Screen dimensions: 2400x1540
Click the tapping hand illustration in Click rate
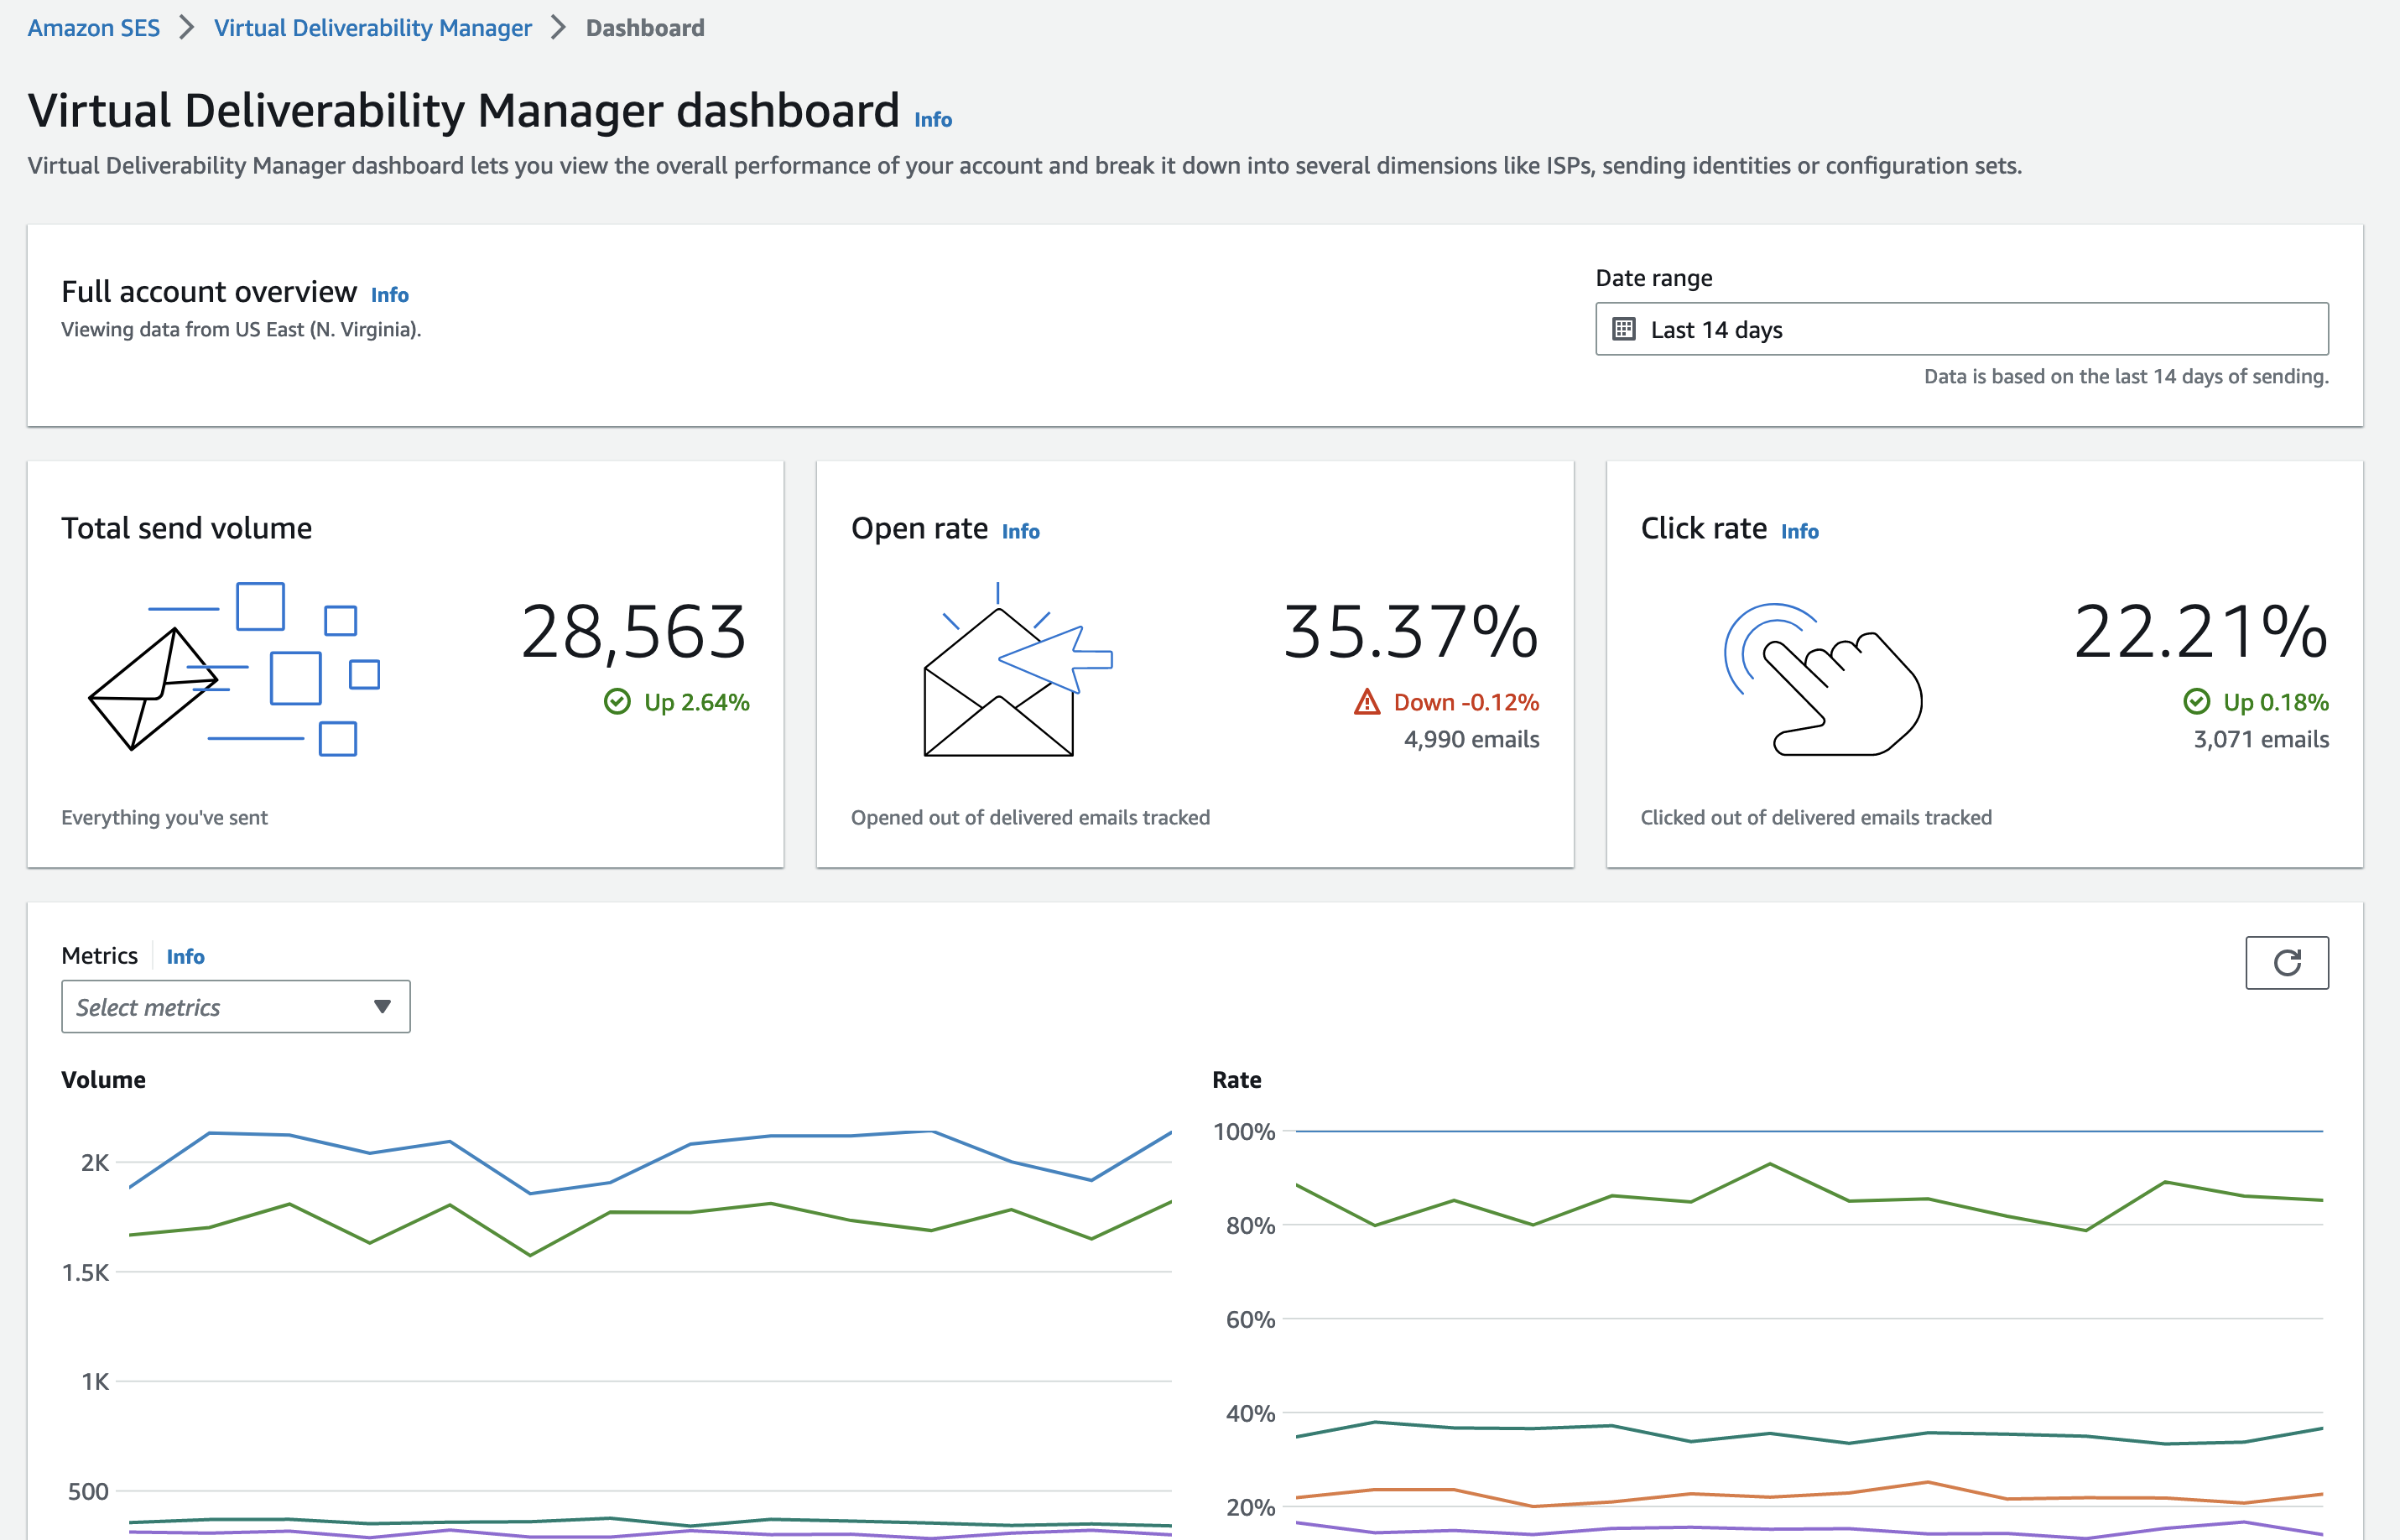(1823, 681)
